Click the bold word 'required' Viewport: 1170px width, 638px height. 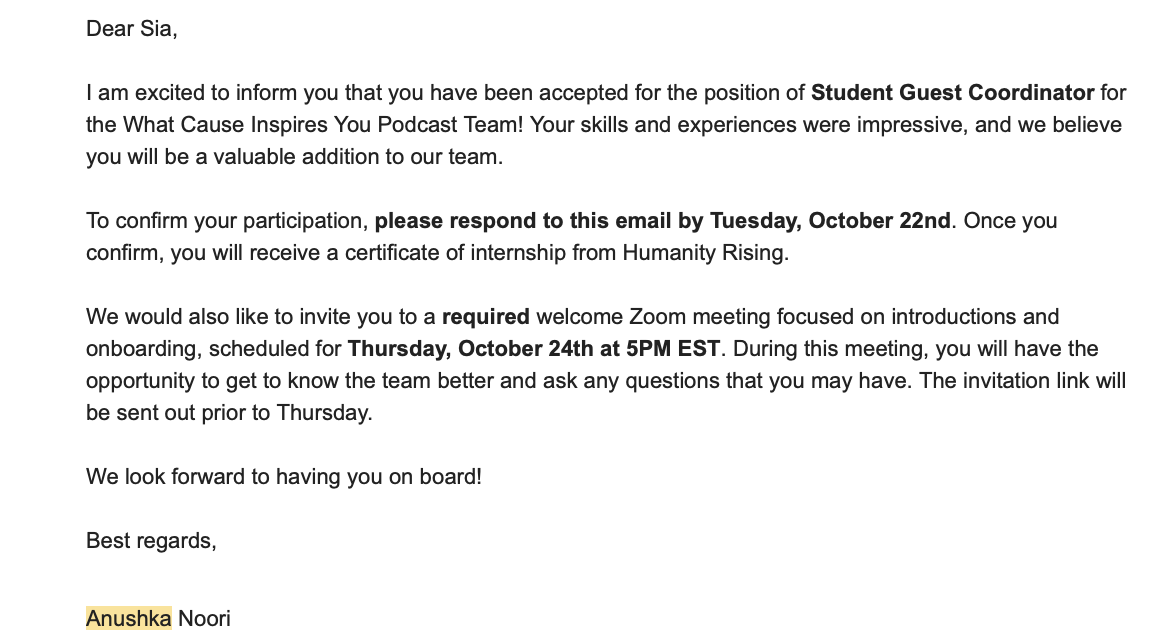click(486, 317)
